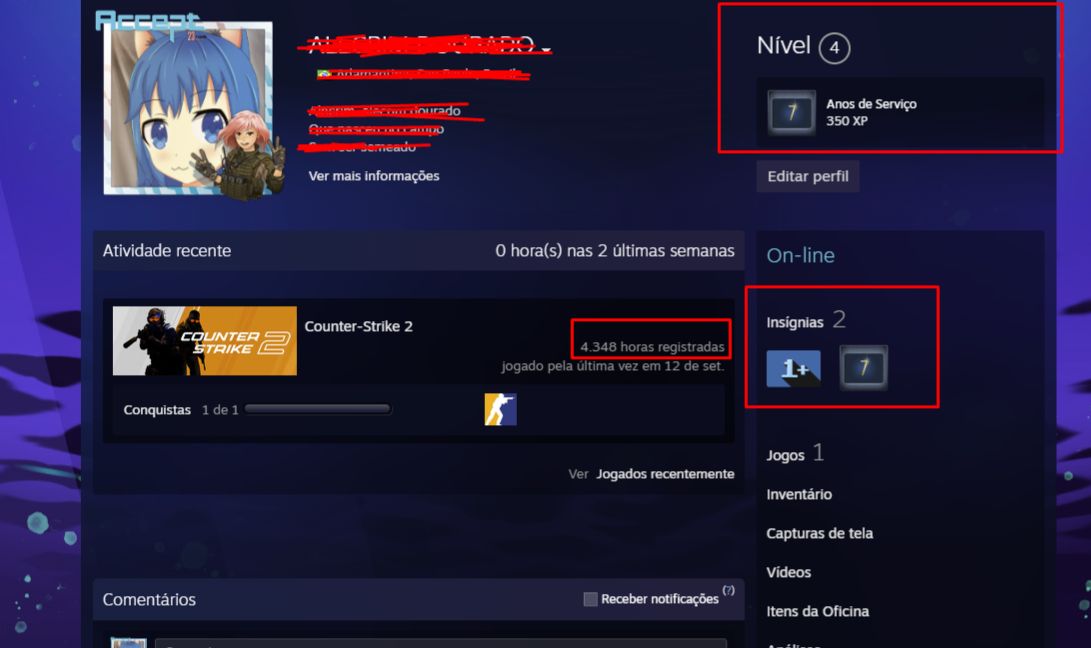Screen dimensions: 1091x648
Task: Click 'jogado pela última vez em 12 de set.' text
Action: point(613,366)
